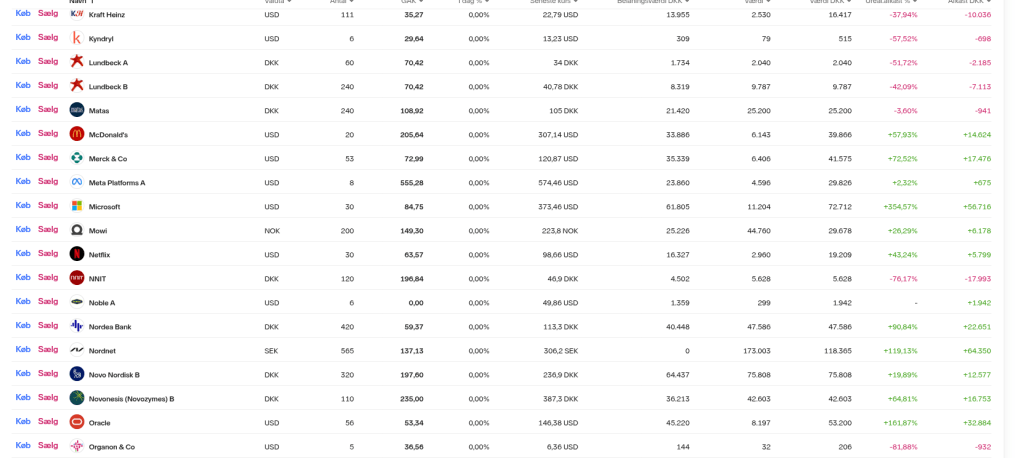Click the Microsoft four-square logo
The image size is (1024, 458).
click(x=77, y=206)
